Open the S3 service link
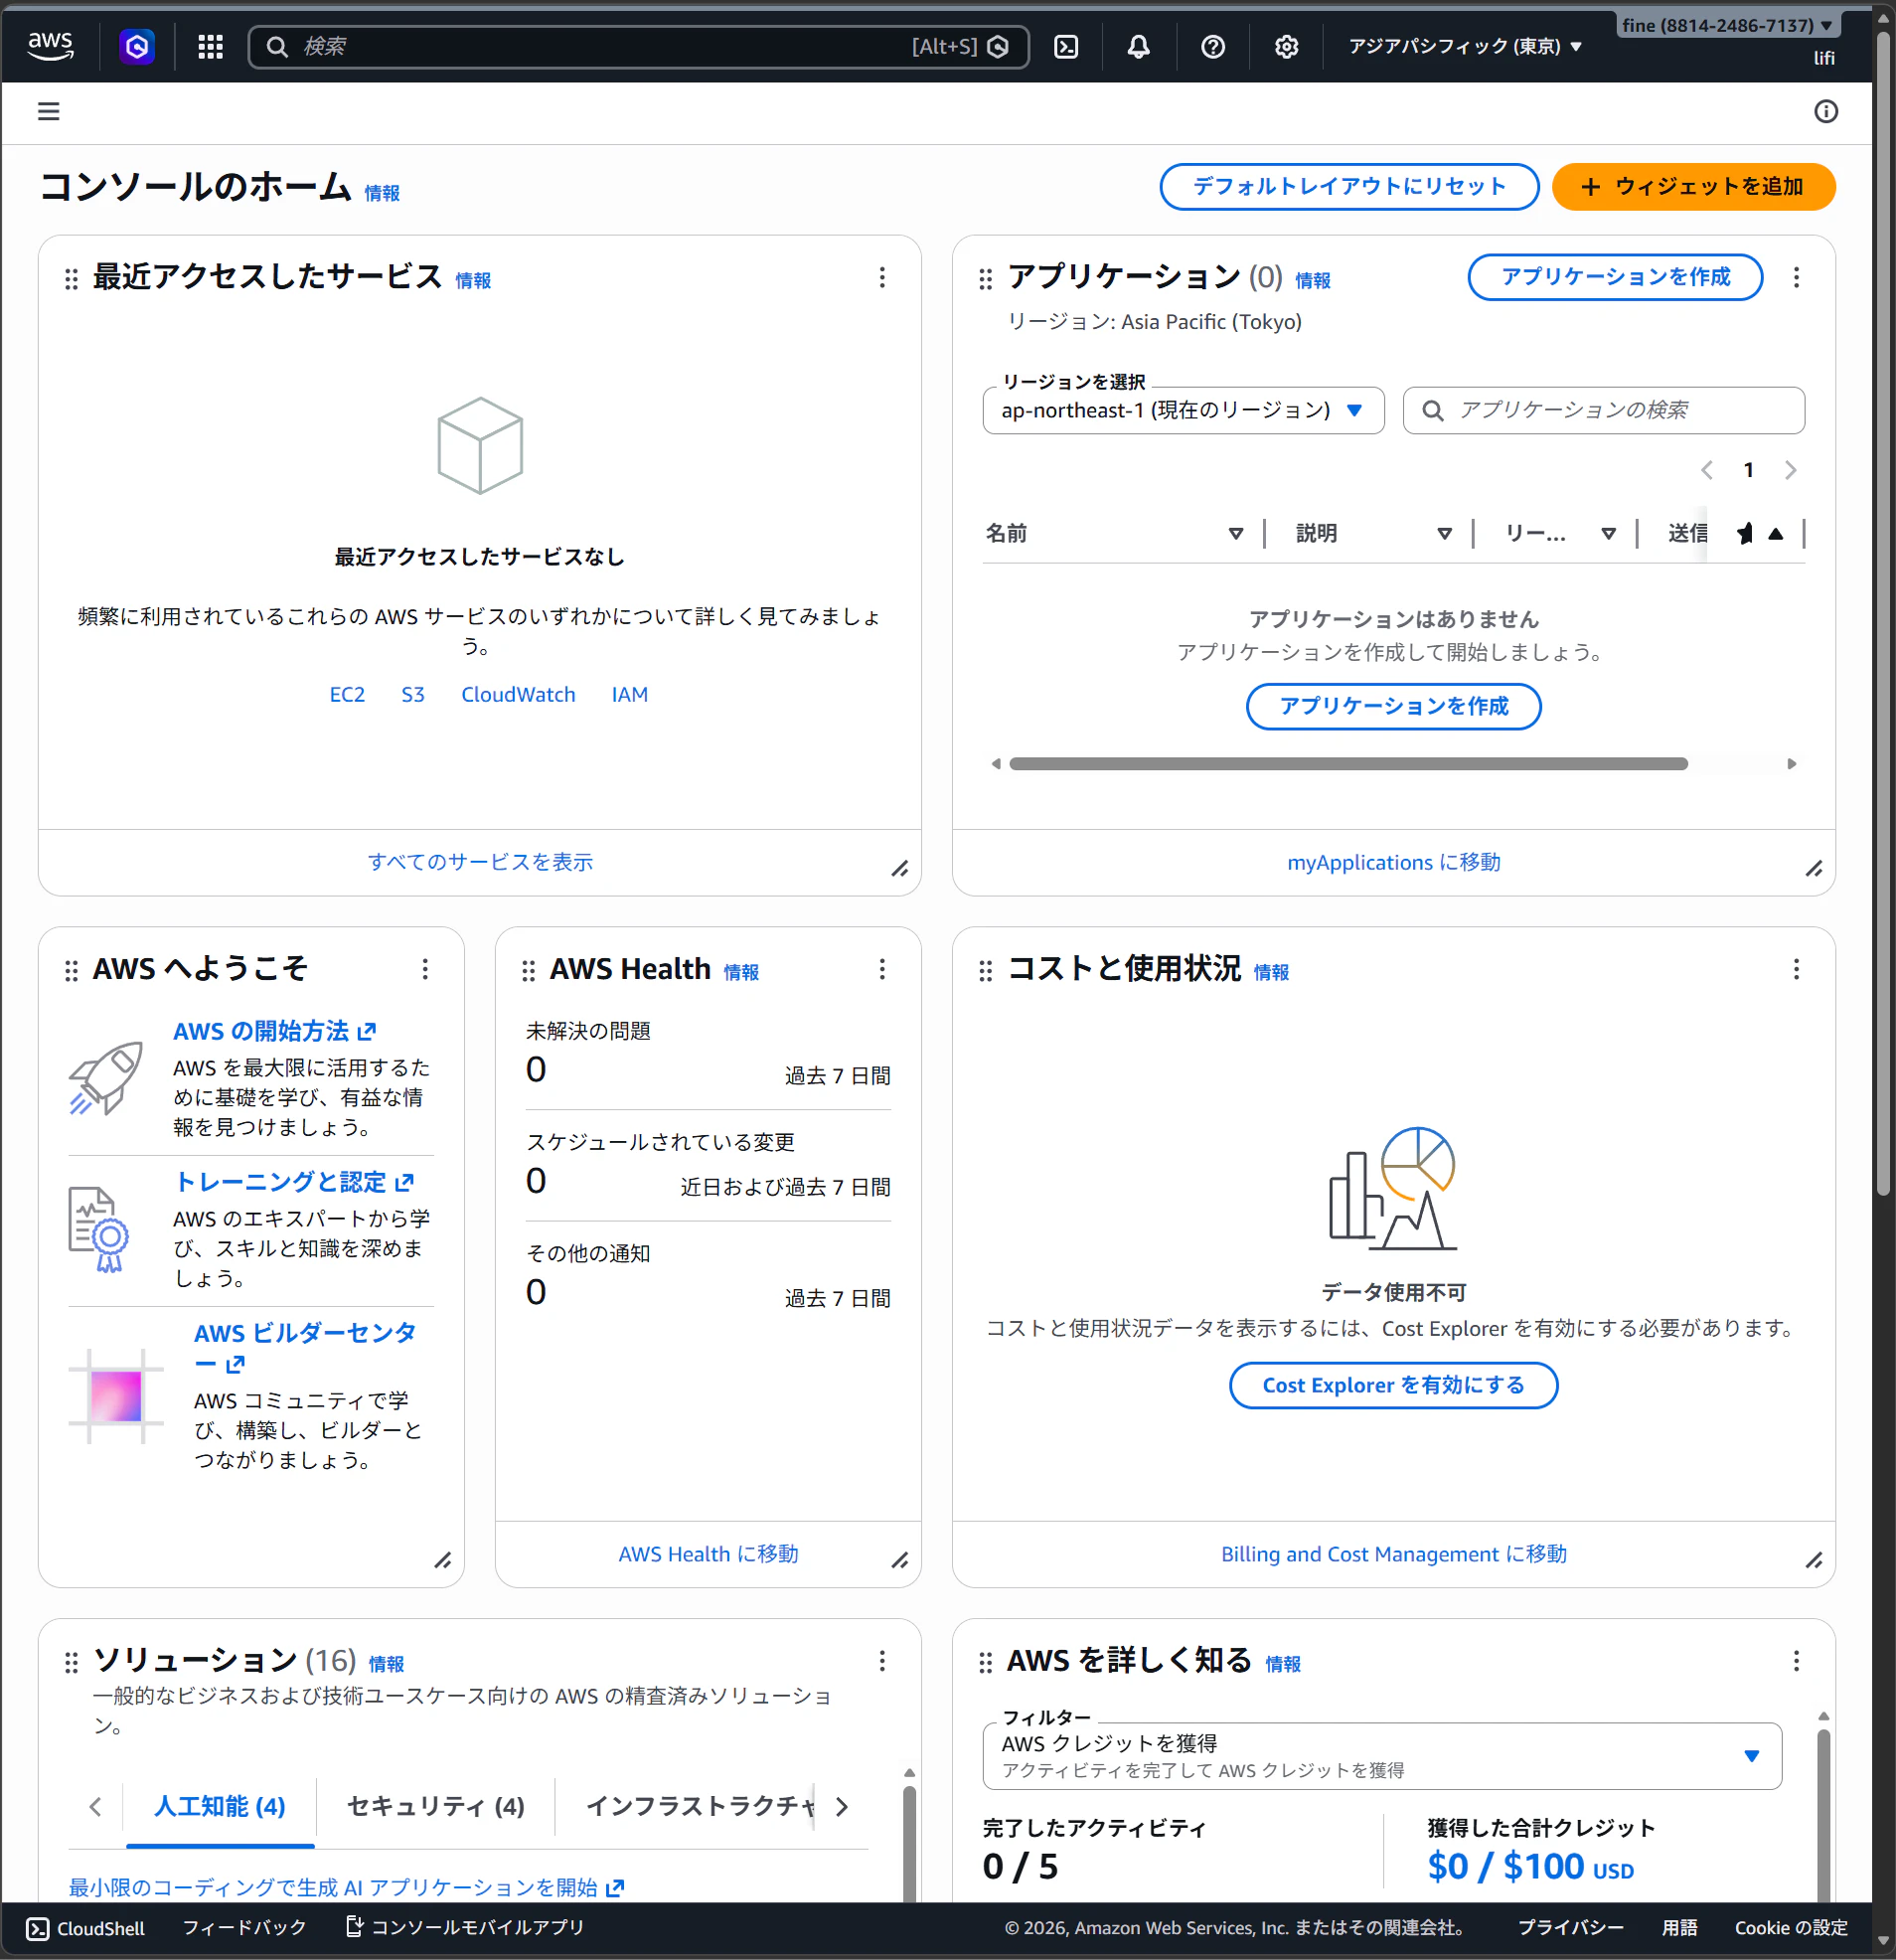 point(413,694)
